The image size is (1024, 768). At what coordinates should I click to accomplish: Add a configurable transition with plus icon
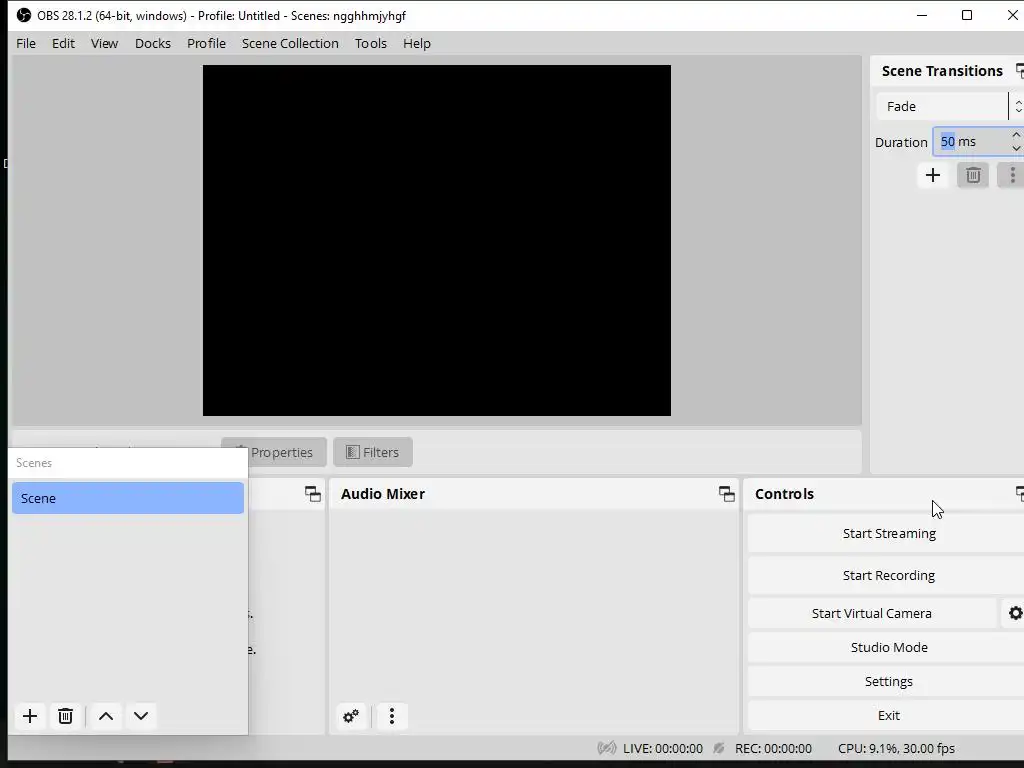[x=933, y=175]
